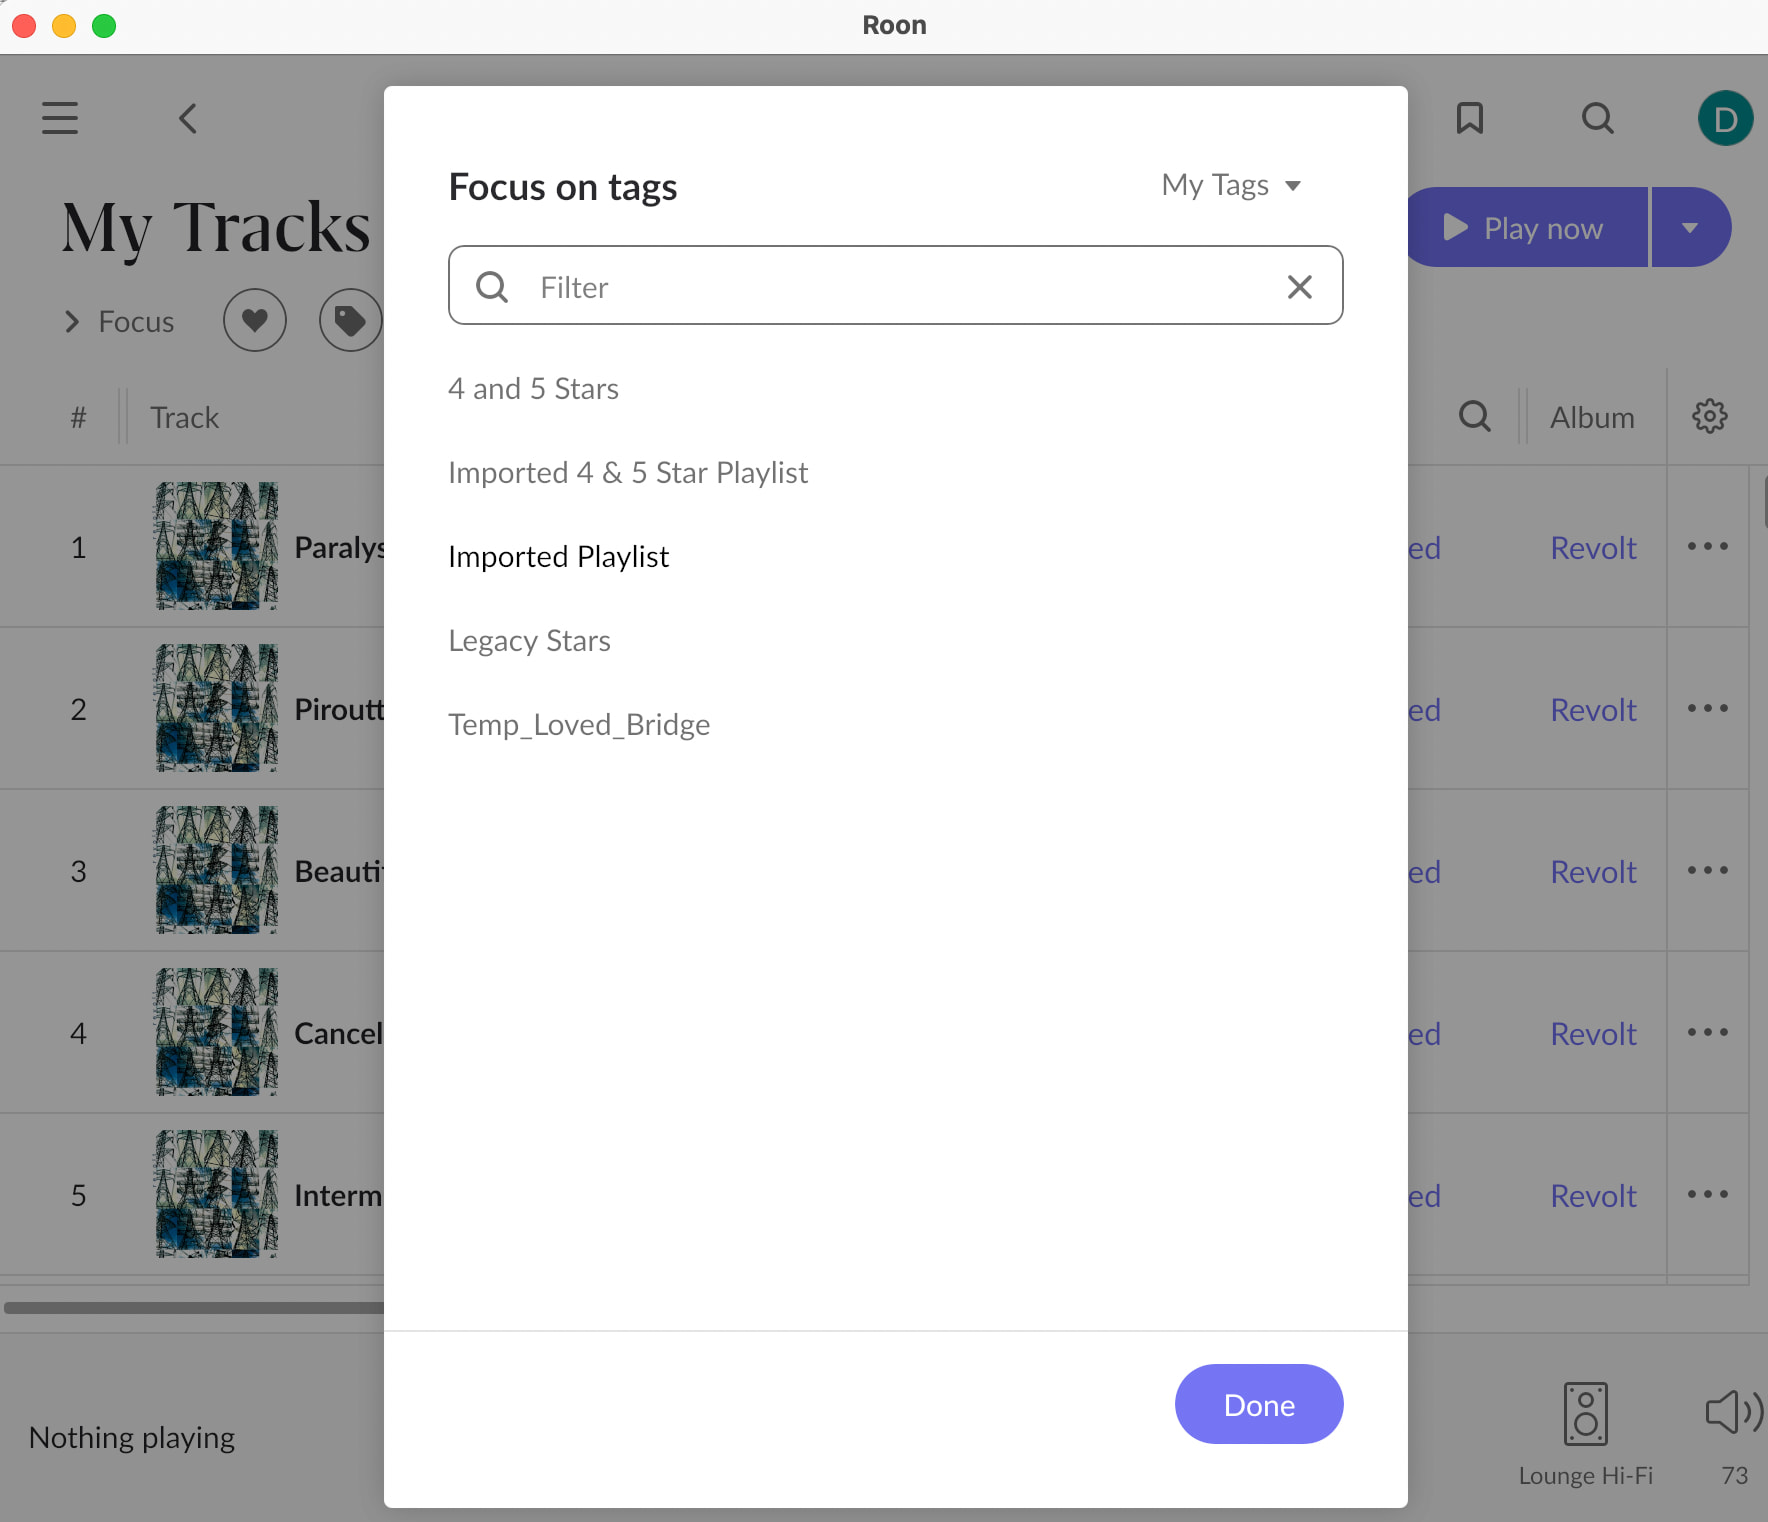The width and height of the screenshot is (1768, 1522).
Task: Open more options for track 1
Action: [x=1707, y=546]
